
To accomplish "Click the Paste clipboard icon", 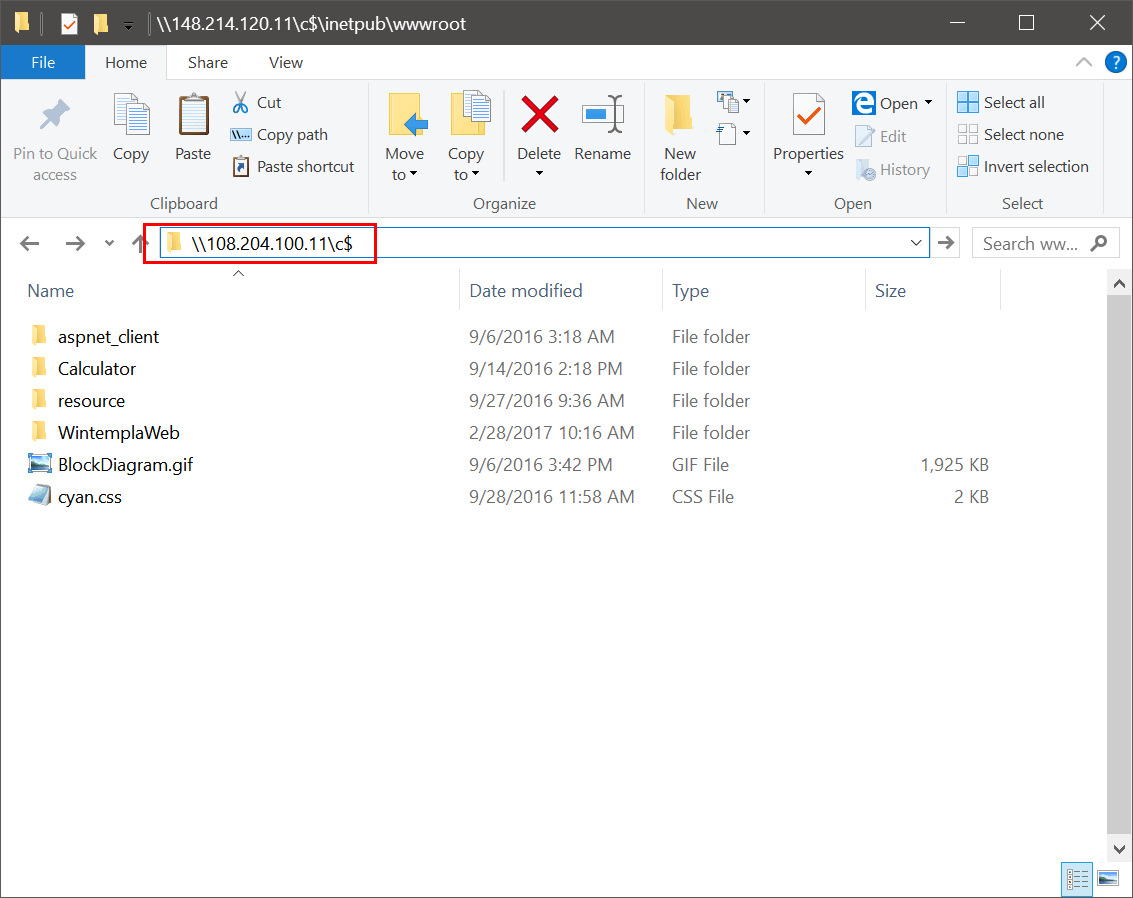I will tap(193, 116).
